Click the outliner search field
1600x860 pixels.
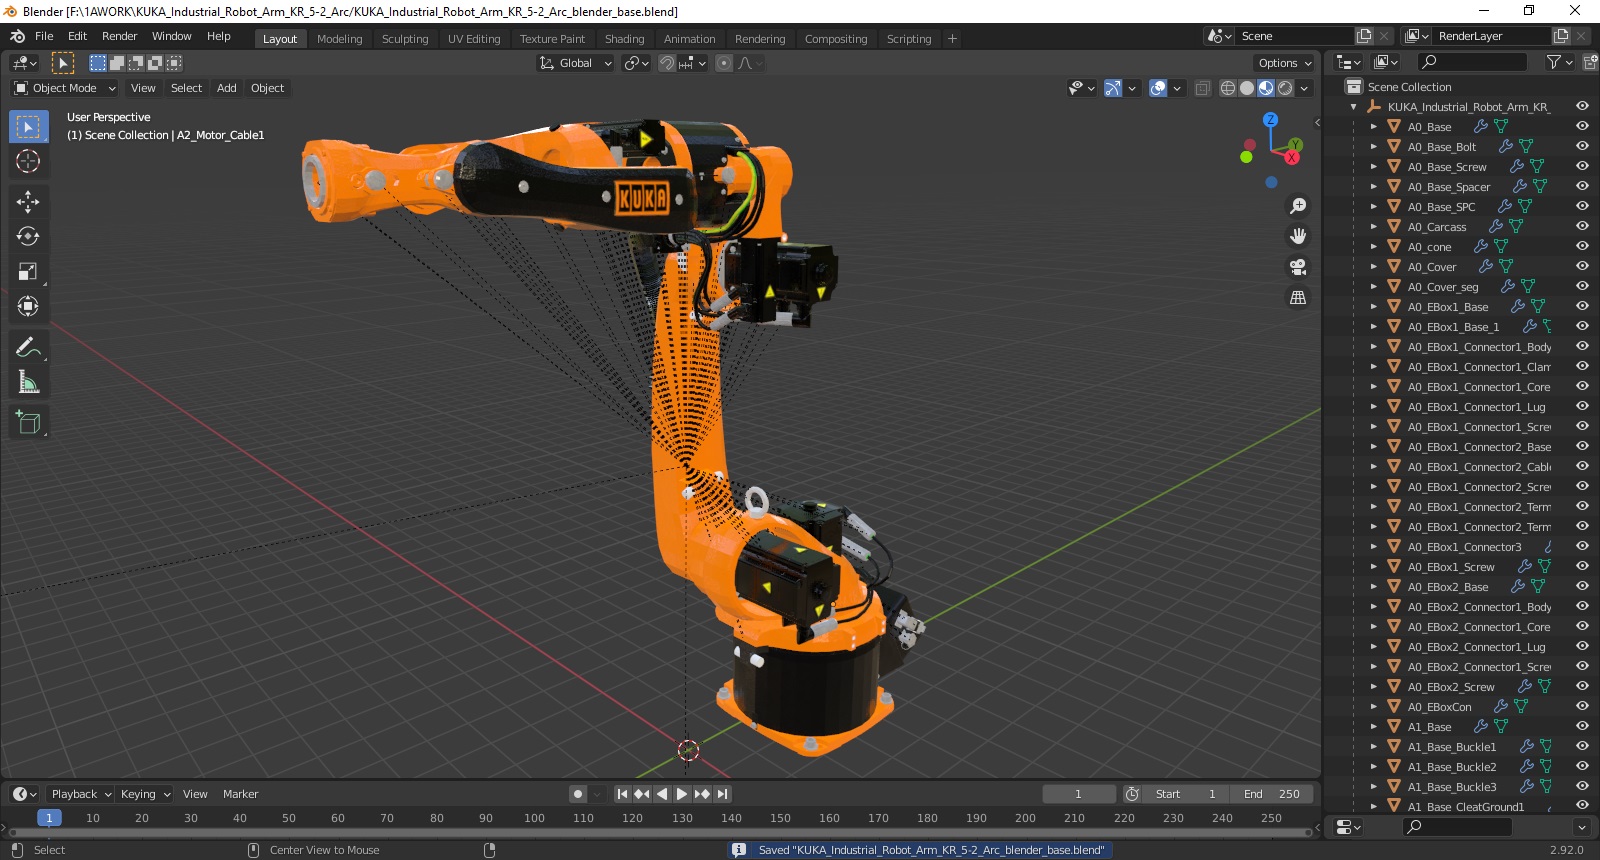[x=1472, y=62]
